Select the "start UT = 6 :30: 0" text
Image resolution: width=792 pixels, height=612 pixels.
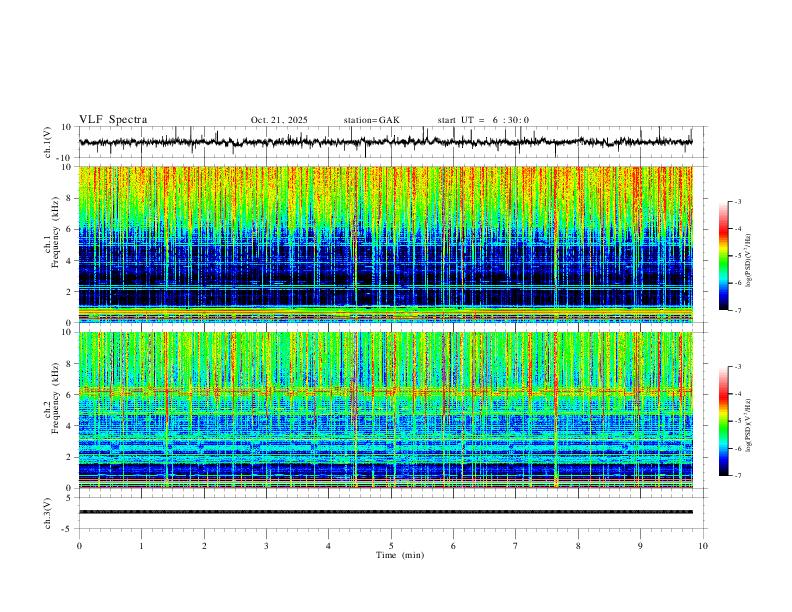(483, 120)
